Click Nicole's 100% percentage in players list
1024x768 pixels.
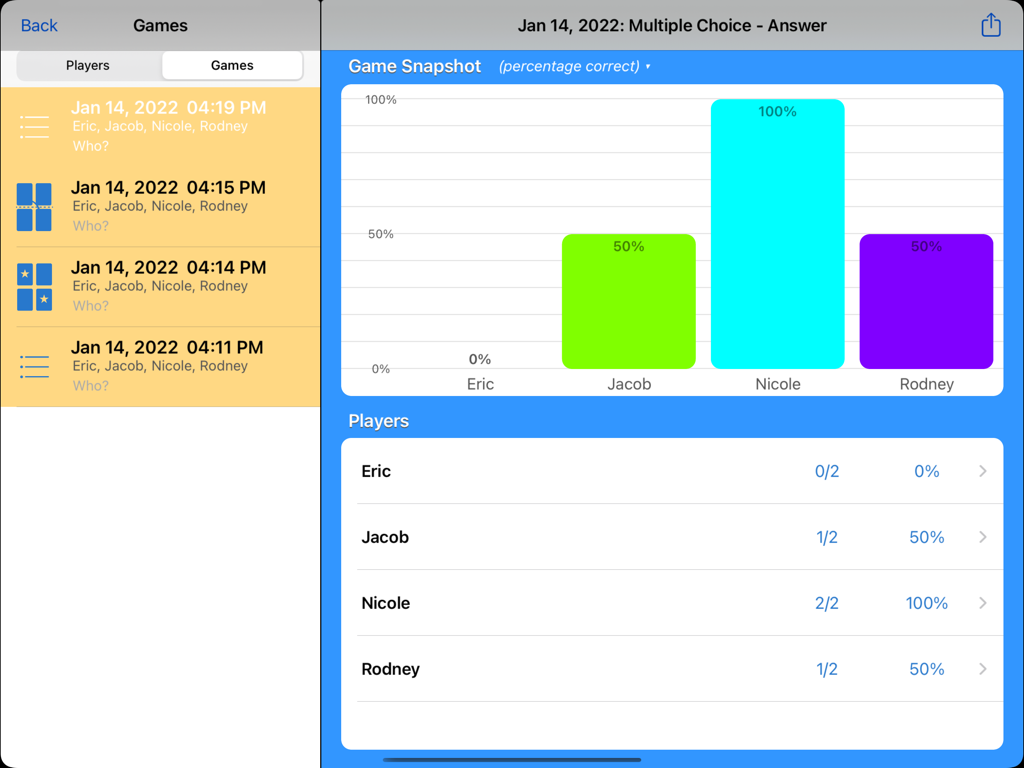(x=926, y=603)
